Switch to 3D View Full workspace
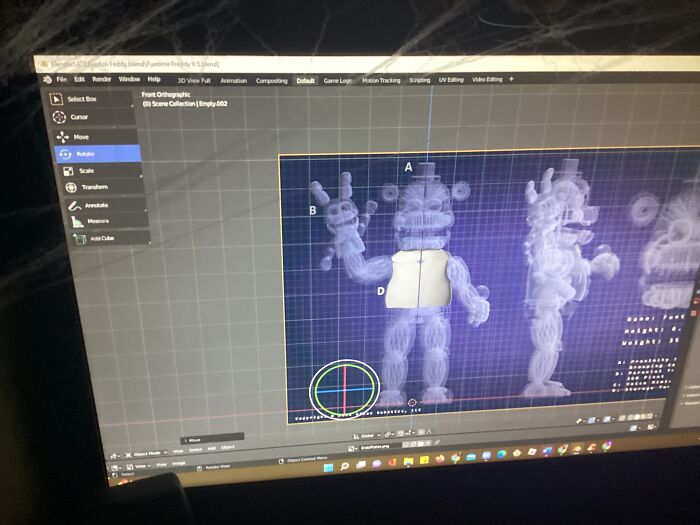The image size is (700, 525). coord(194,81)
